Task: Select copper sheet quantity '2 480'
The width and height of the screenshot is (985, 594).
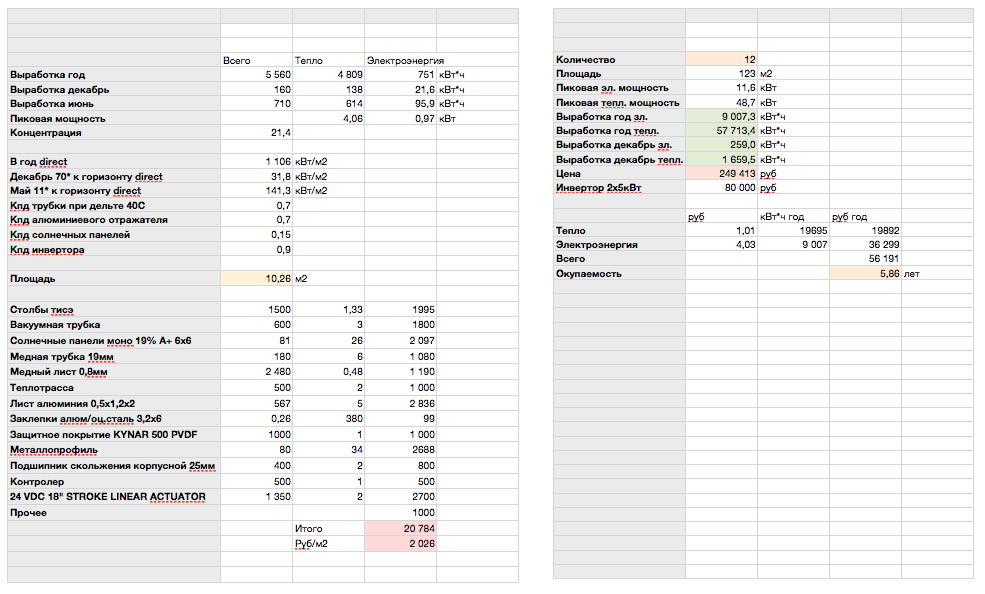Action: 278,372
